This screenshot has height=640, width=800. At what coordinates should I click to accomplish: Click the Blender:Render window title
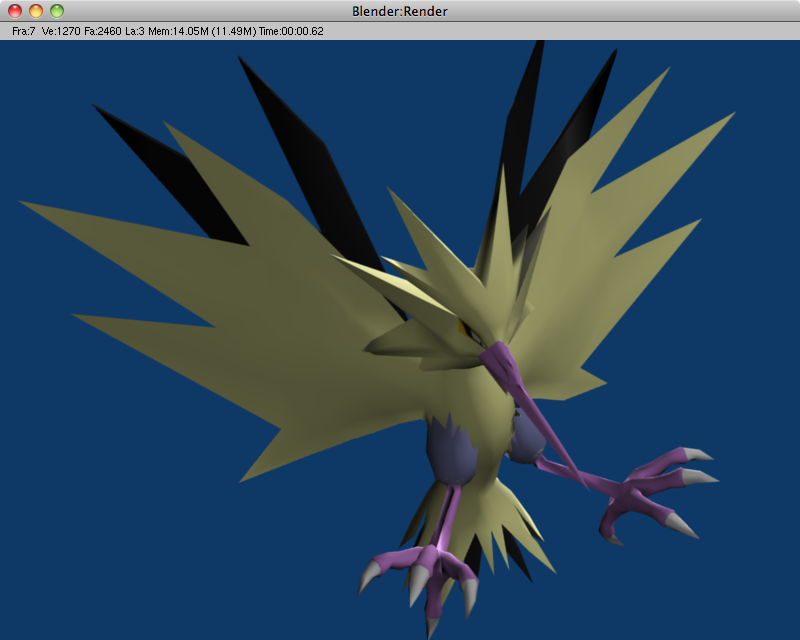tap(399, 11)
